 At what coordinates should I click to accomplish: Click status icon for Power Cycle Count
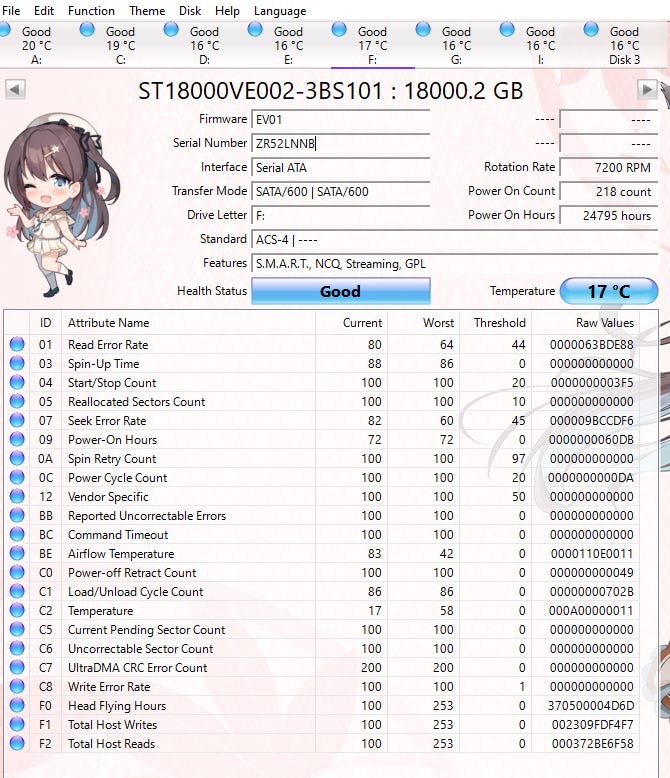17,477
